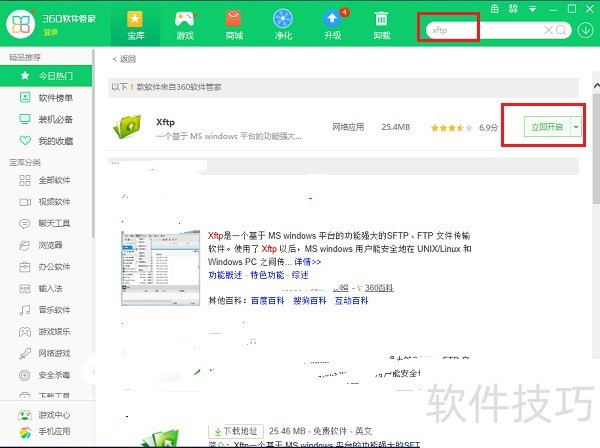Click the scrollbar up arrow
This screenshot has width=600, height=448.
(596, 86)
